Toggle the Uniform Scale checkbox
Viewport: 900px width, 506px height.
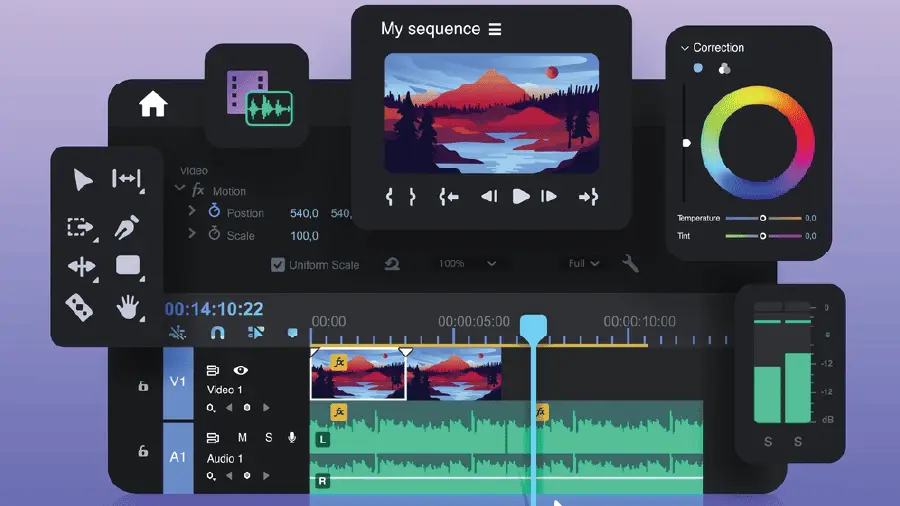pos(278,265)
